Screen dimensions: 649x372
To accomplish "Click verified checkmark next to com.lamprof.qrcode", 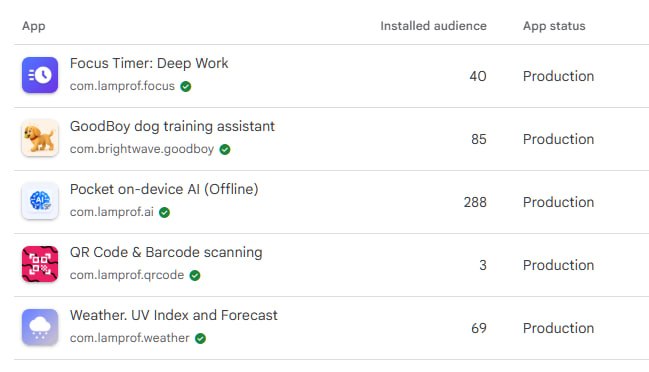I will [195, 275].
